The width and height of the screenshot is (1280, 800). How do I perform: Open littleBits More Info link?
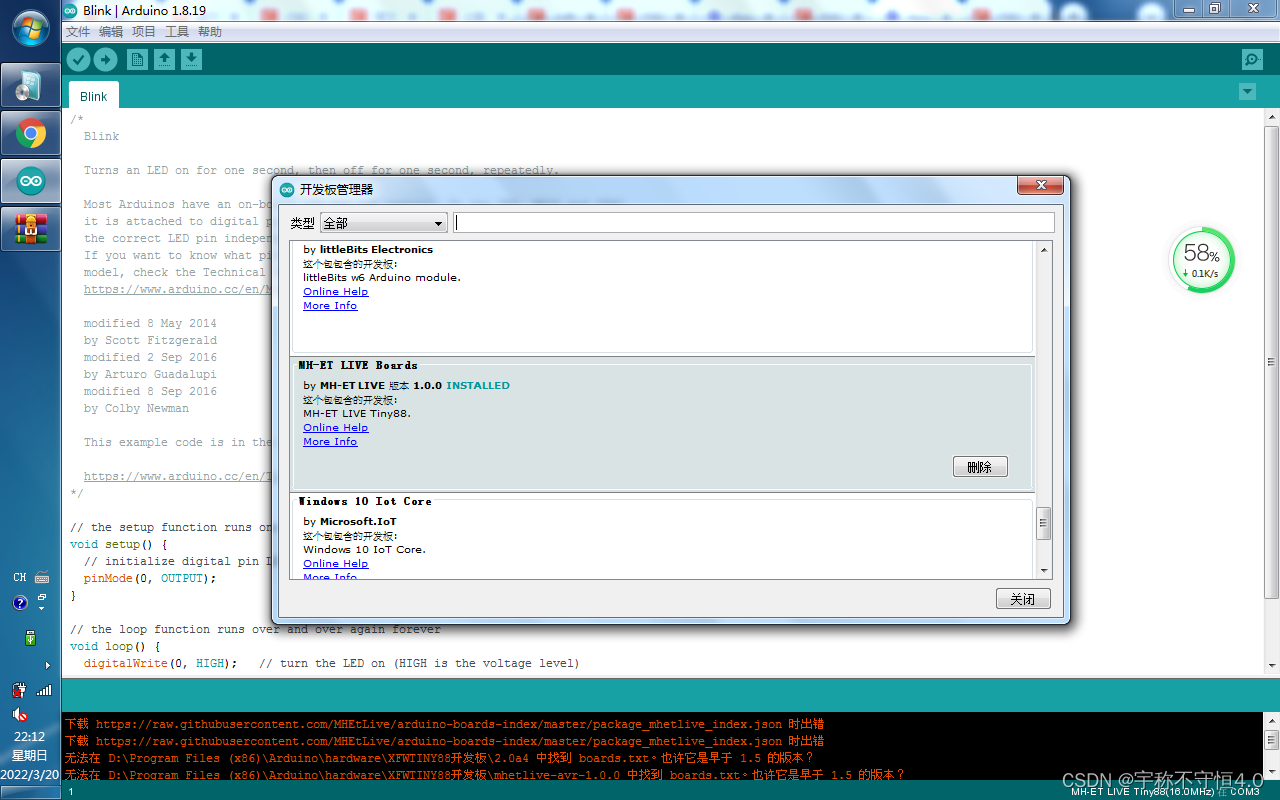[330, 306]
